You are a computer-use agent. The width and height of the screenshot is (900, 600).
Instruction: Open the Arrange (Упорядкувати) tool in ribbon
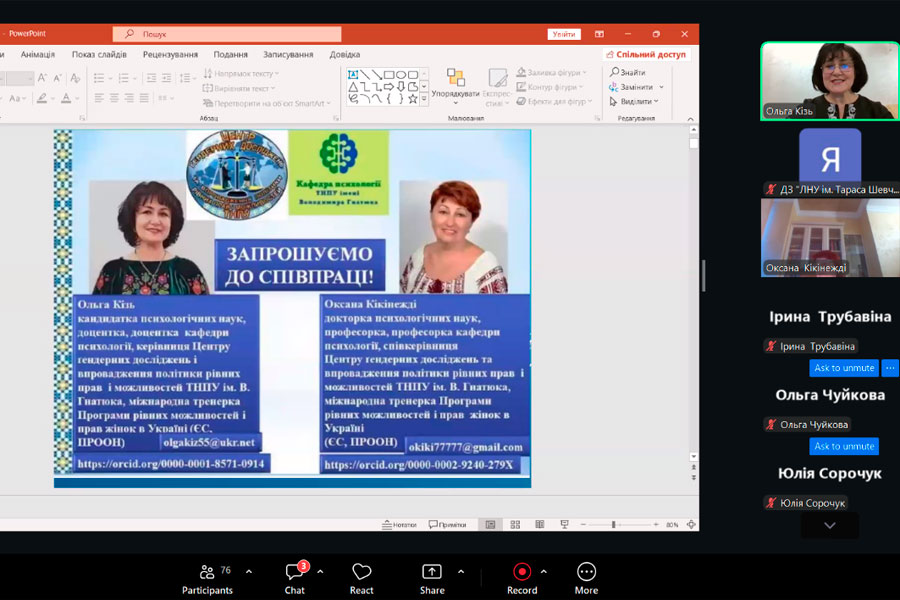coord(456,84)
